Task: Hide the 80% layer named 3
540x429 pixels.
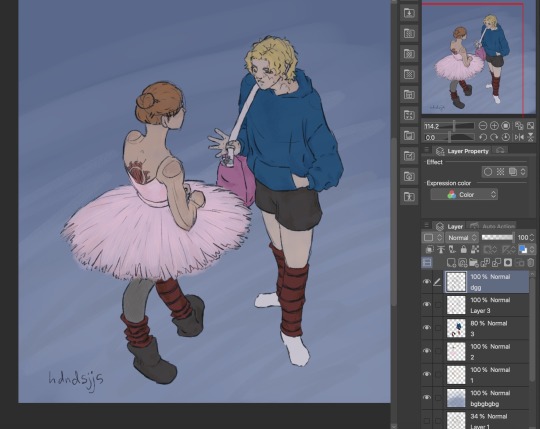Action: tap(427, 328)
